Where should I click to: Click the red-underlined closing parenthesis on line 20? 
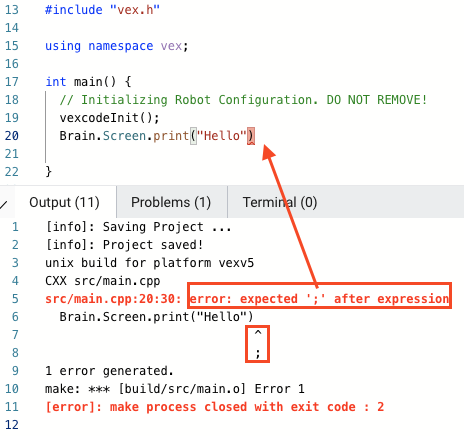coord(251,136)
